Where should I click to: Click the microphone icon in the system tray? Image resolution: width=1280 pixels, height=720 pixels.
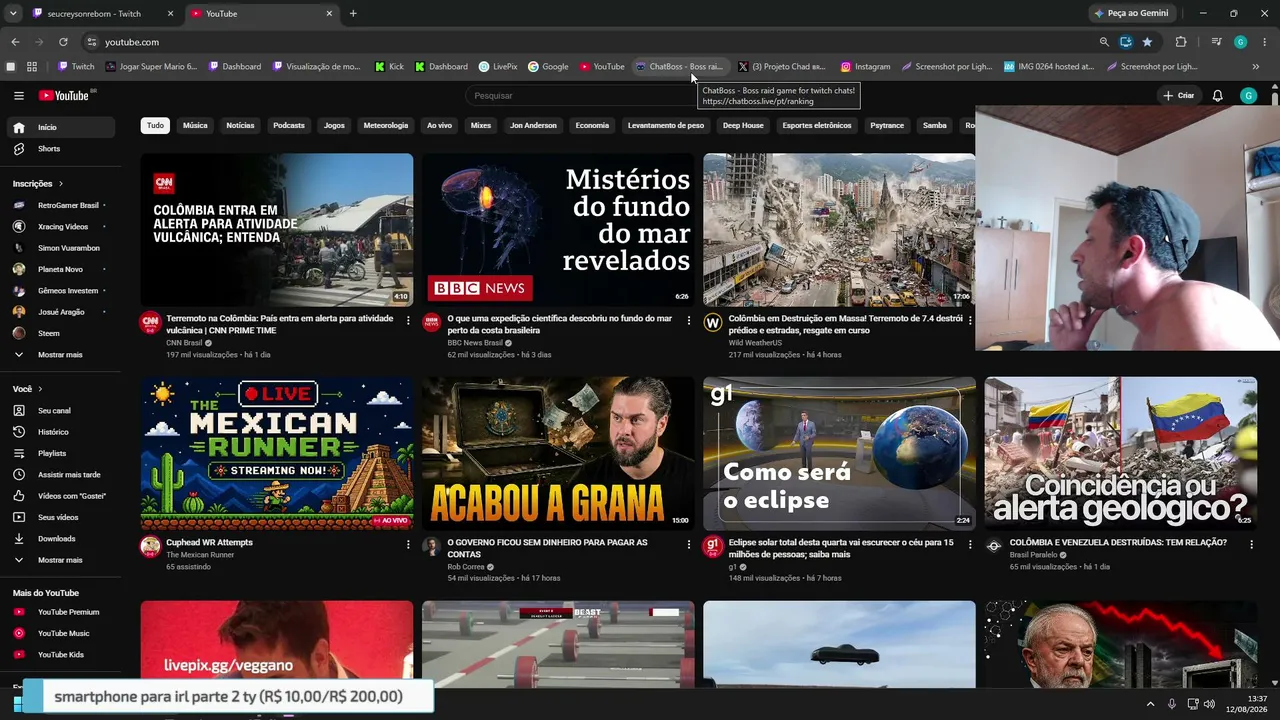(1172, 704)
